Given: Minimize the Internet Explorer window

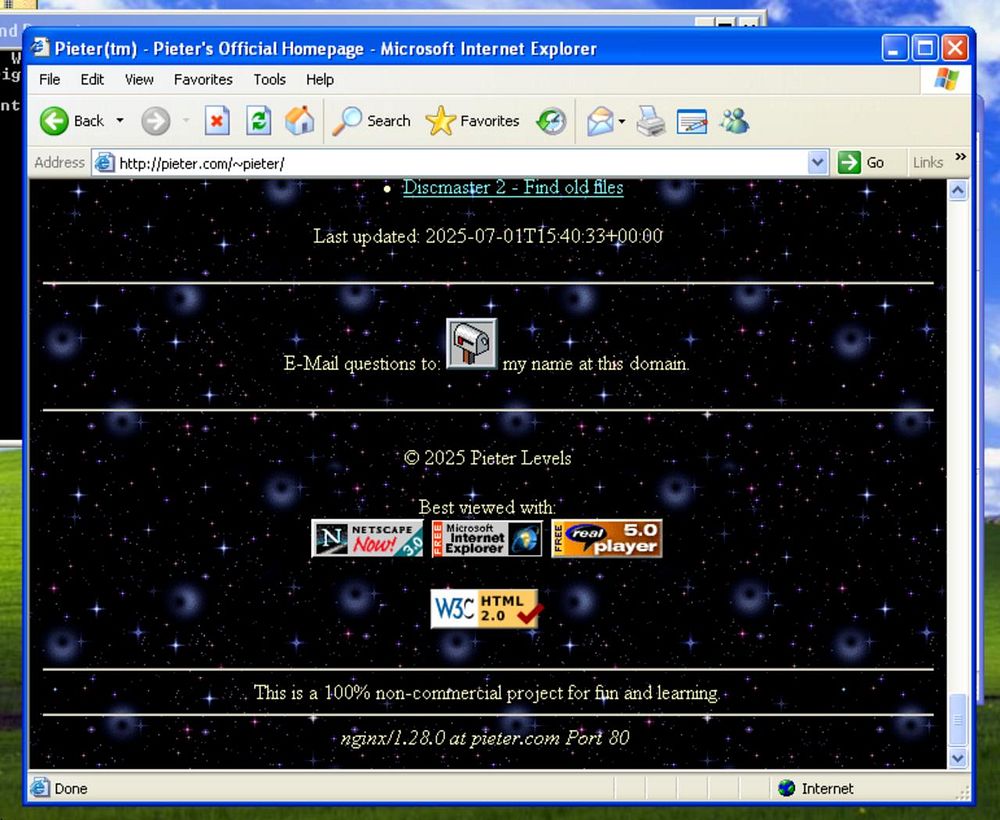Looking at the screenshot, I should (895, 48).
